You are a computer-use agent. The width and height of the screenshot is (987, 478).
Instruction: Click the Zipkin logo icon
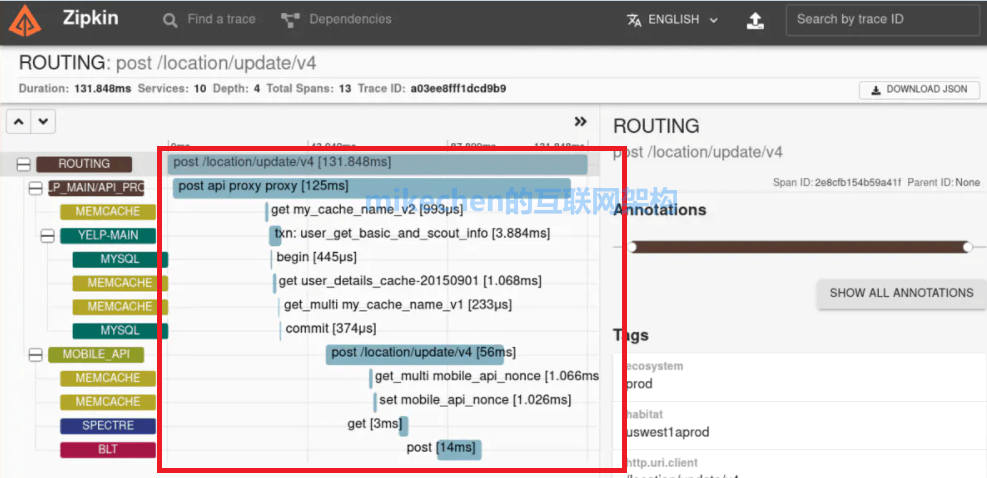[x=25, y=21]
